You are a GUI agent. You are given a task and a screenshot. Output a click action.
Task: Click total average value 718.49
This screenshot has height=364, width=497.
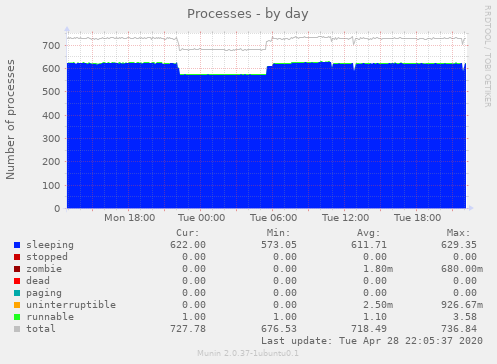pos(369,329)
